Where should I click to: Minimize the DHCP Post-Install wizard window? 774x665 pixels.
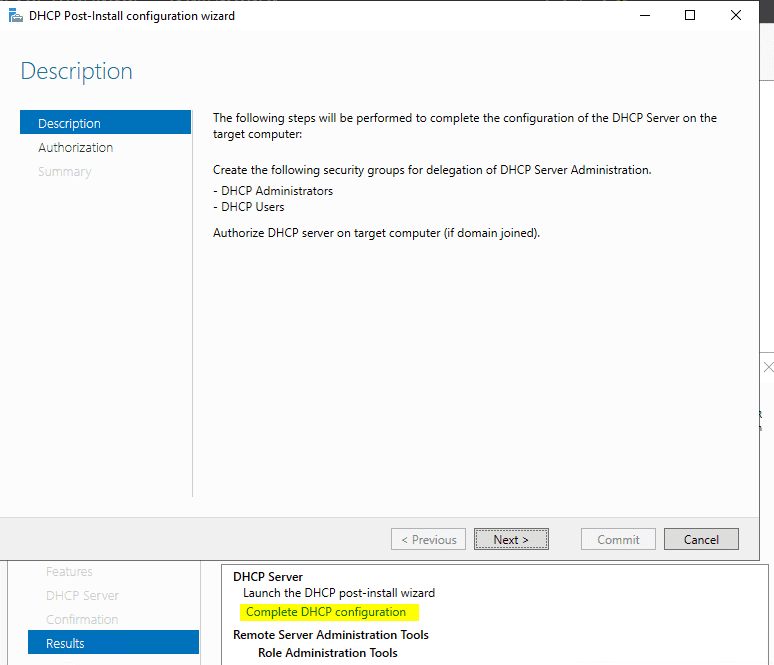click(643, 16)
